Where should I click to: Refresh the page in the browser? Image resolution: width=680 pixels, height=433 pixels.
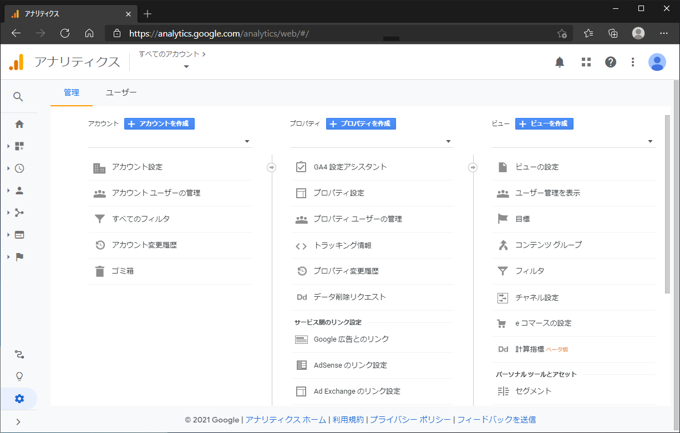point(65,33)
